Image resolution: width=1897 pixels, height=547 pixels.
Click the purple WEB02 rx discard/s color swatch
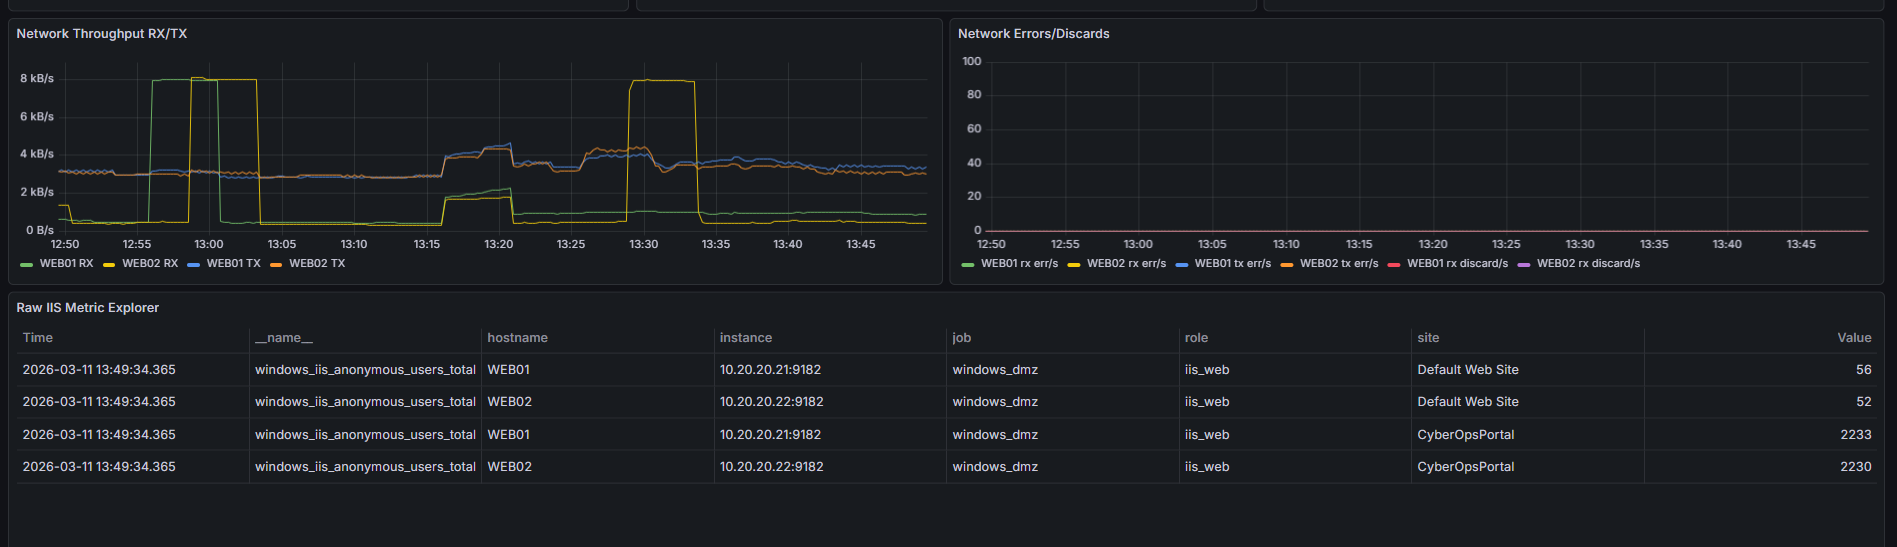coord(1524,265)
